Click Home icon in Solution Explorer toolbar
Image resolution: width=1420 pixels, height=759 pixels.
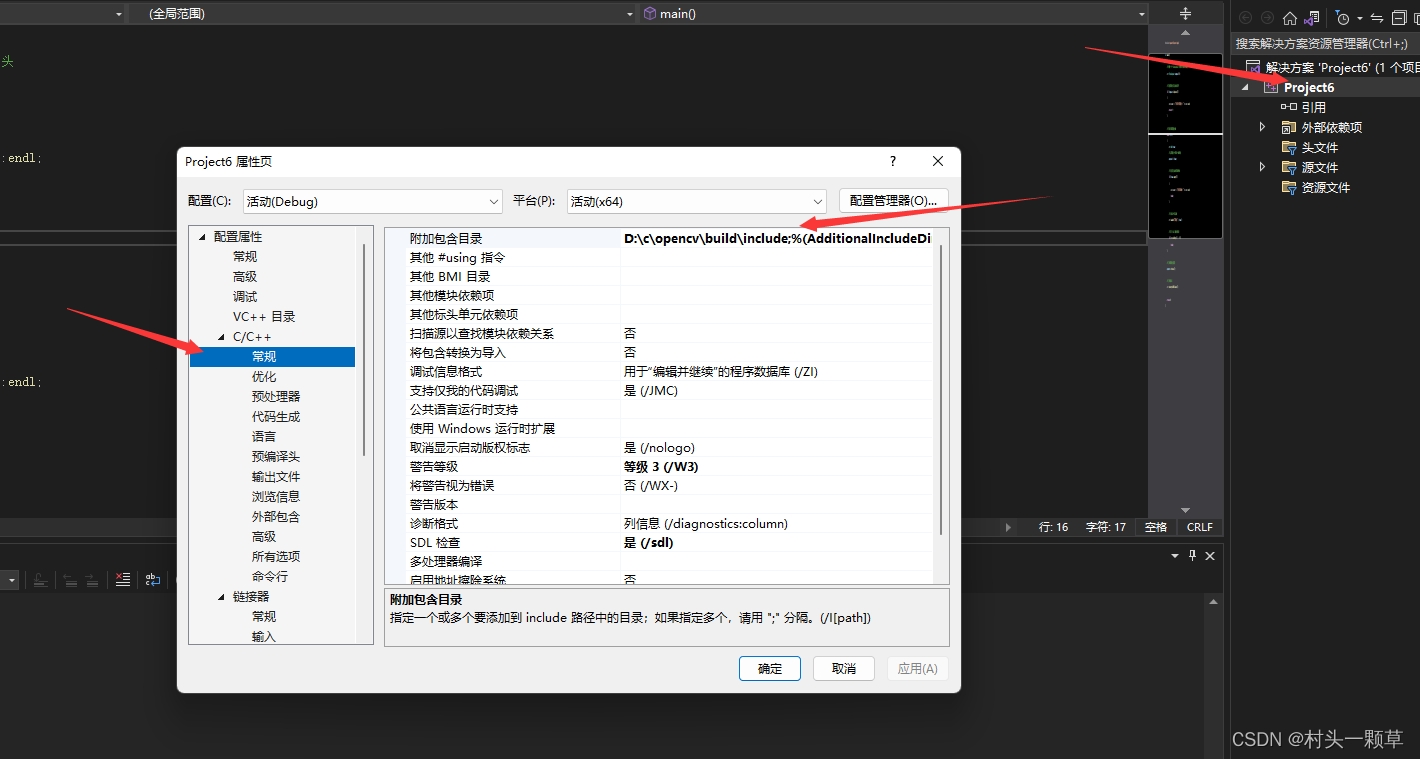(x=1290, y=18)
